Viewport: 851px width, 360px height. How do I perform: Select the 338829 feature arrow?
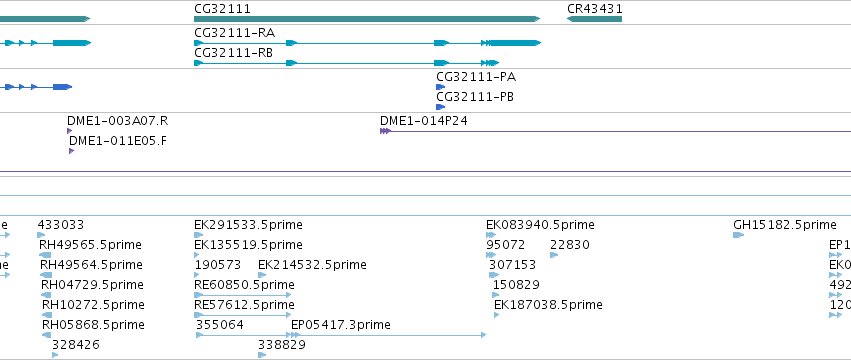click(x=262, y=355)
